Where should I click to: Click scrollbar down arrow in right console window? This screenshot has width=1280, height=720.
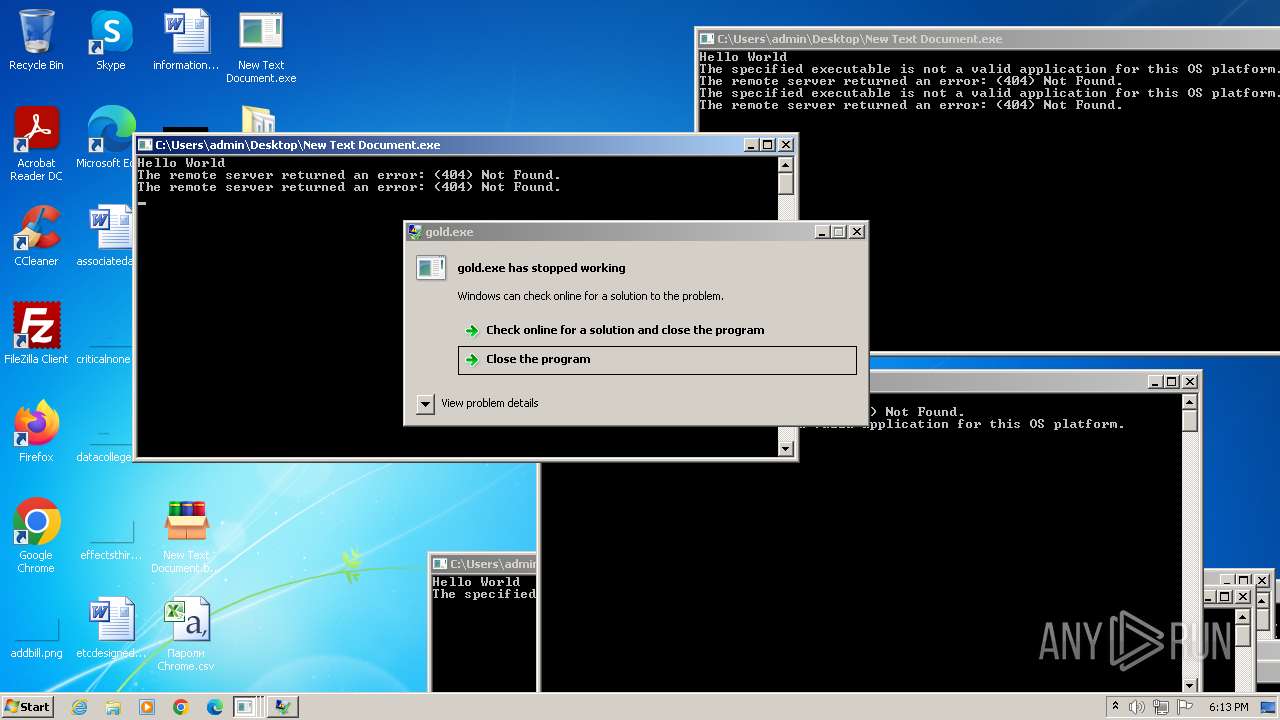coord(1189,685)
